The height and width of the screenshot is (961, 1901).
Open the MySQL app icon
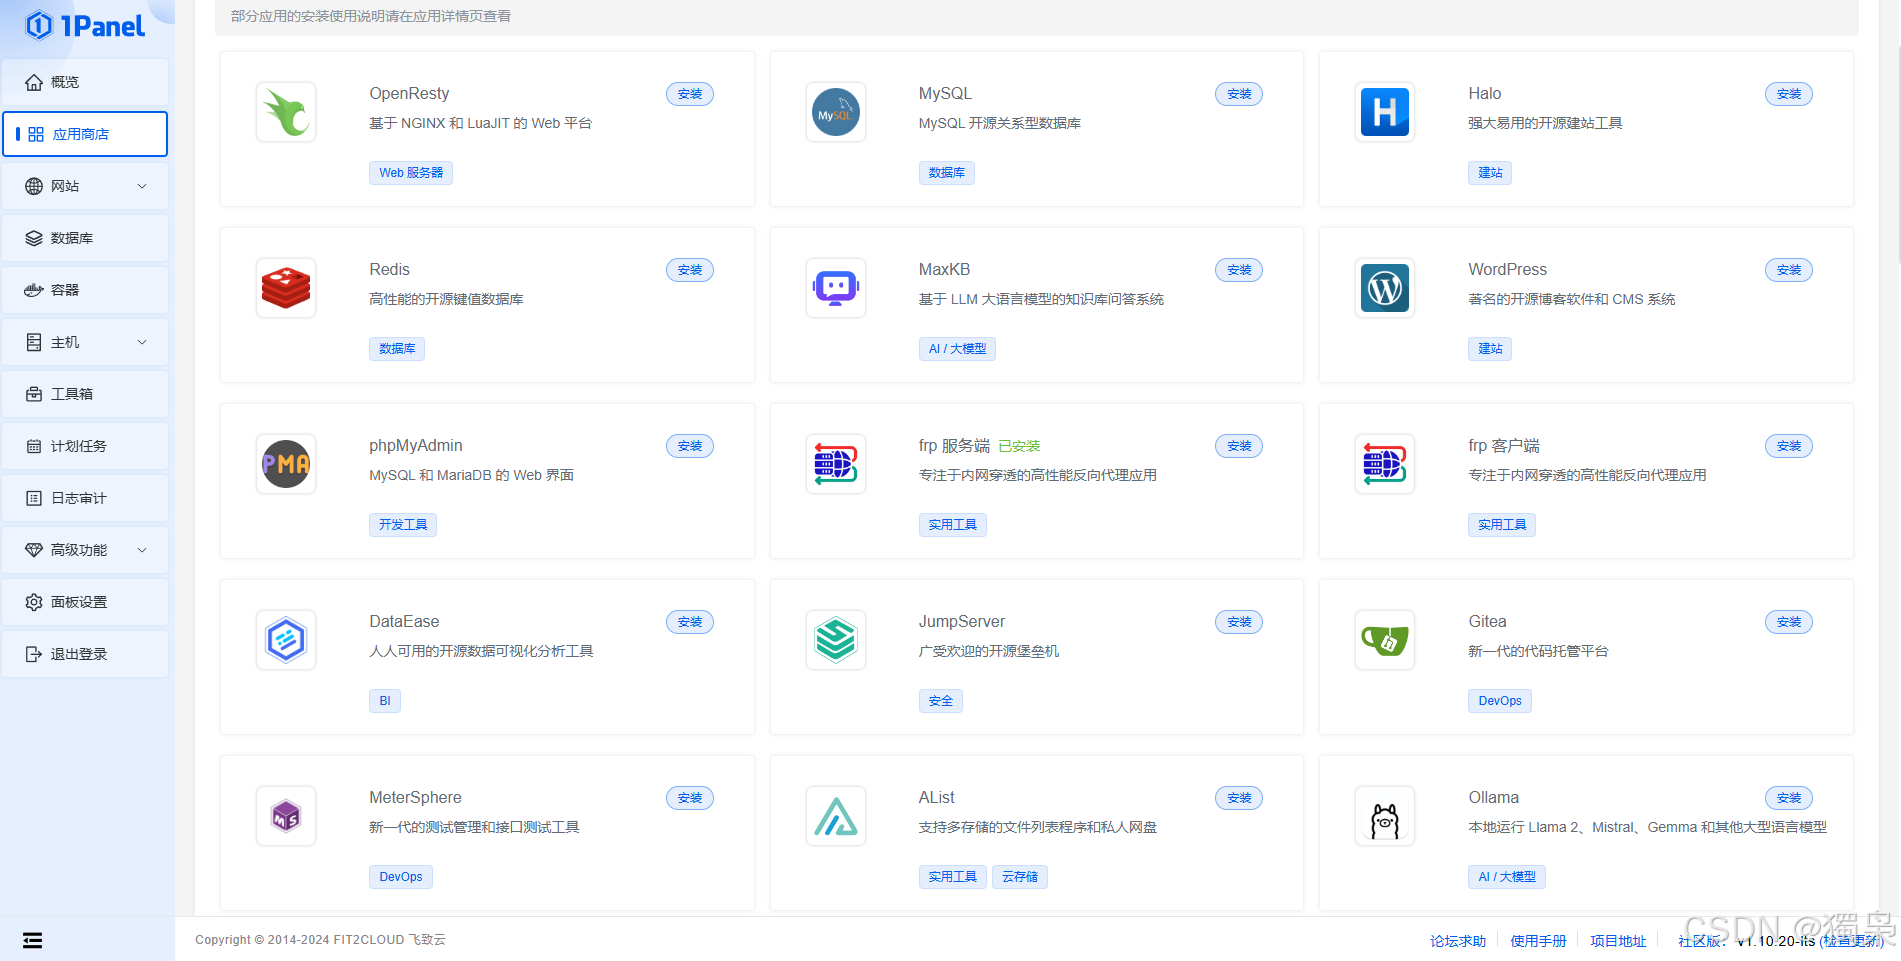click(x=836, y=112)
